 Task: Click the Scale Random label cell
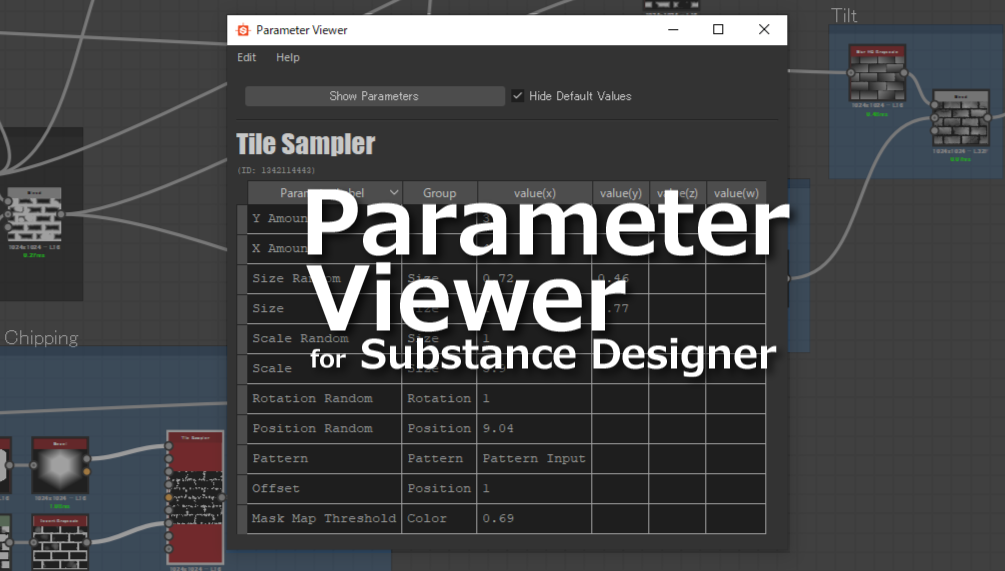(x=324, y=338)
